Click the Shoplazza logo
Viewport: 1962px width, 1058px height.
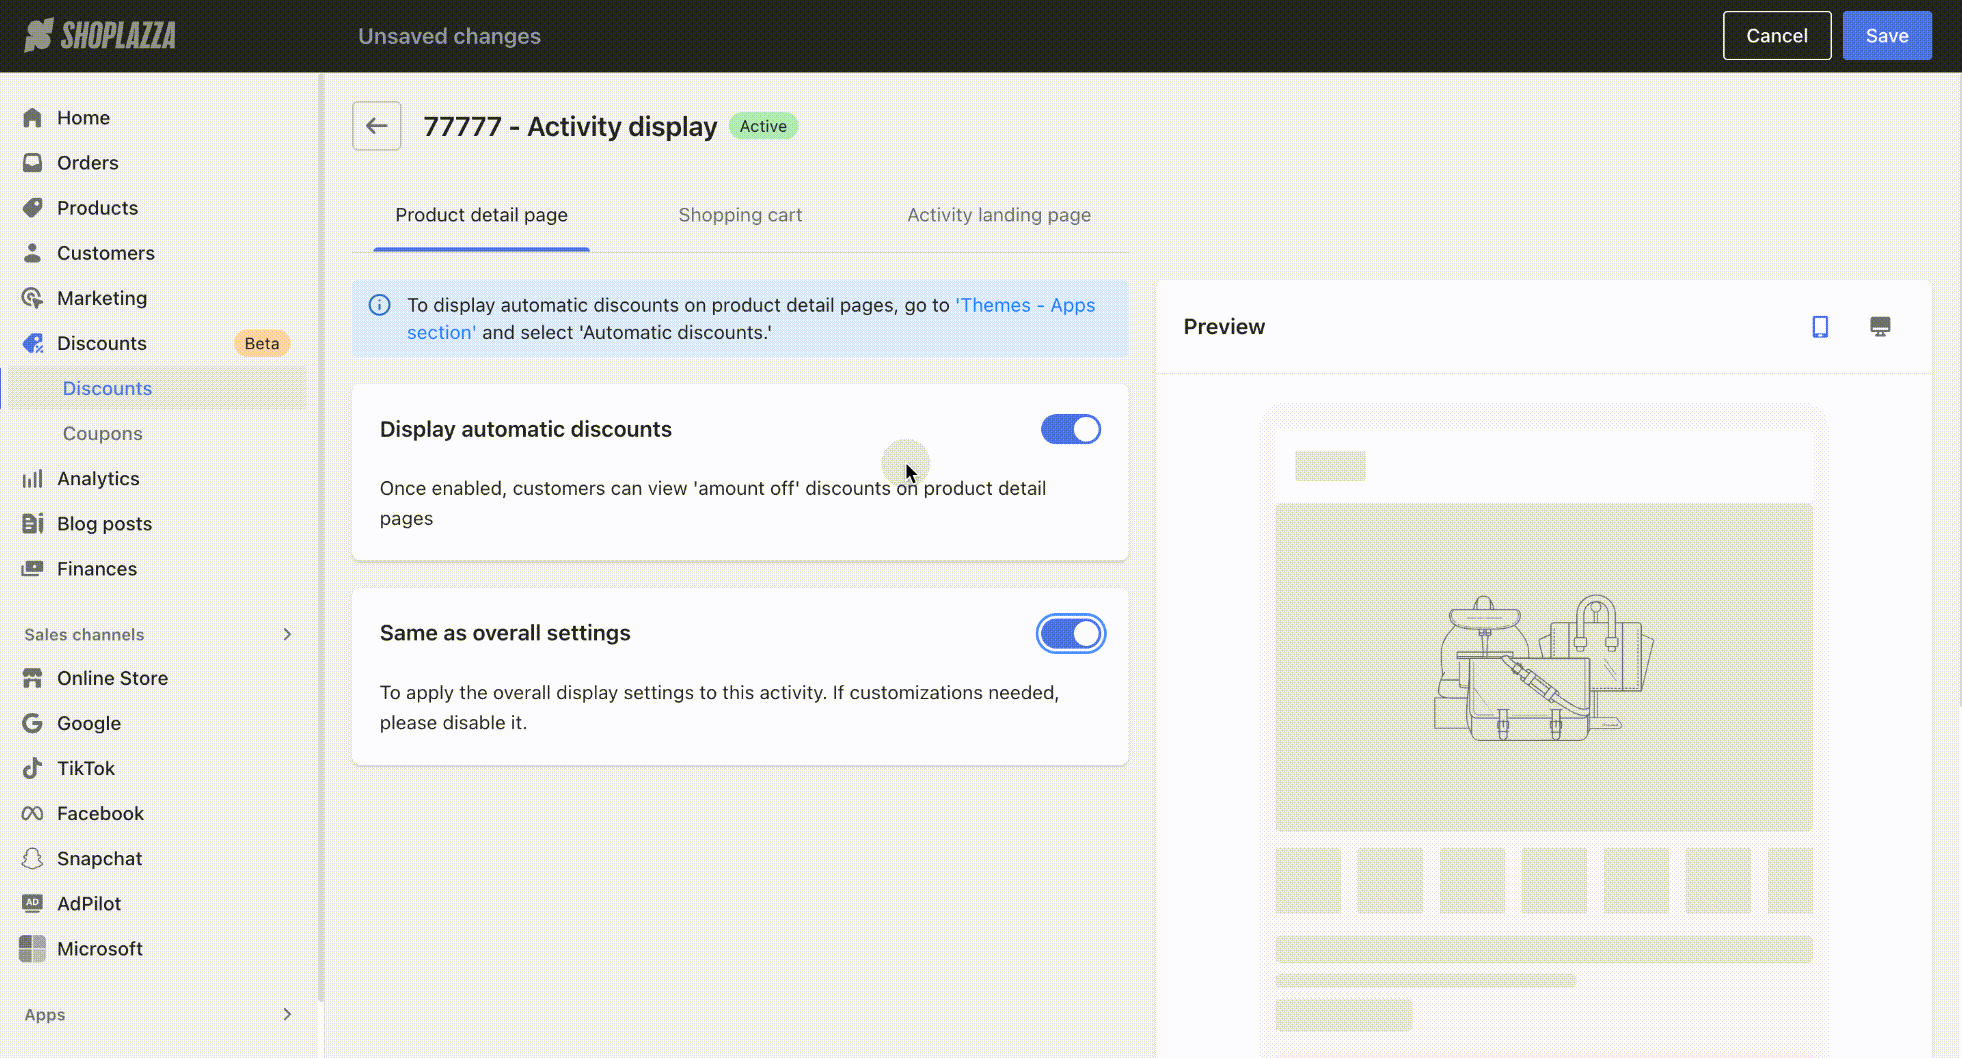pos(100,36)
